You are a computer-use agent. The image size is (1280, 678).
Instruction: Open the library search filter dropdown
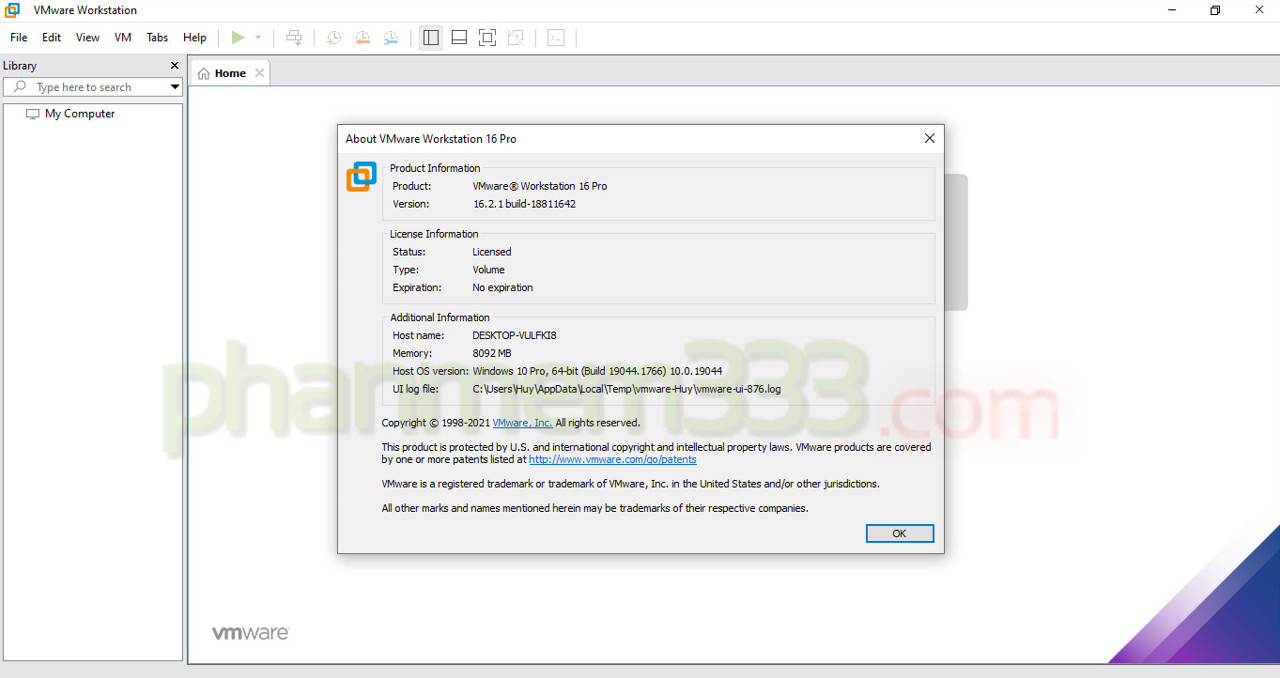click(x=175, y=87)
